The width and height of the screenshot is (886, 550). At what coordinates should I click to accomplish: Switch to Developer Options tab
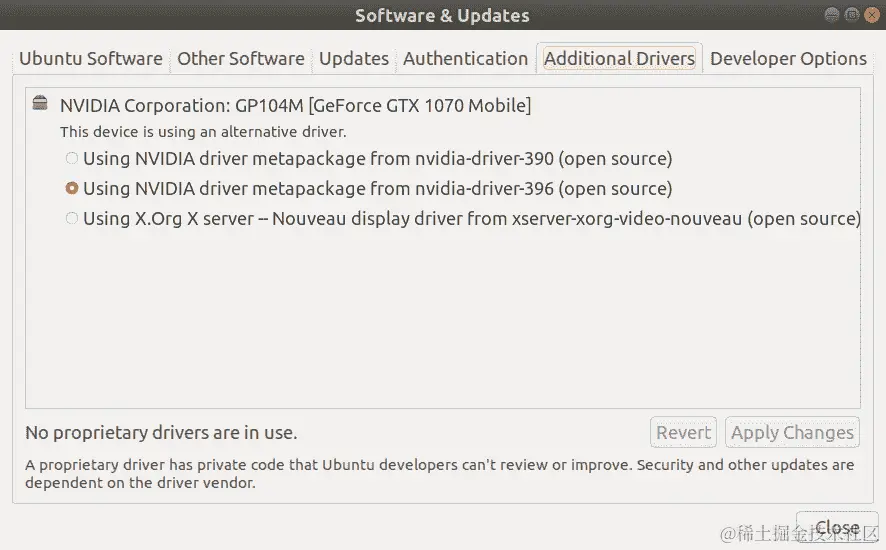788,59
